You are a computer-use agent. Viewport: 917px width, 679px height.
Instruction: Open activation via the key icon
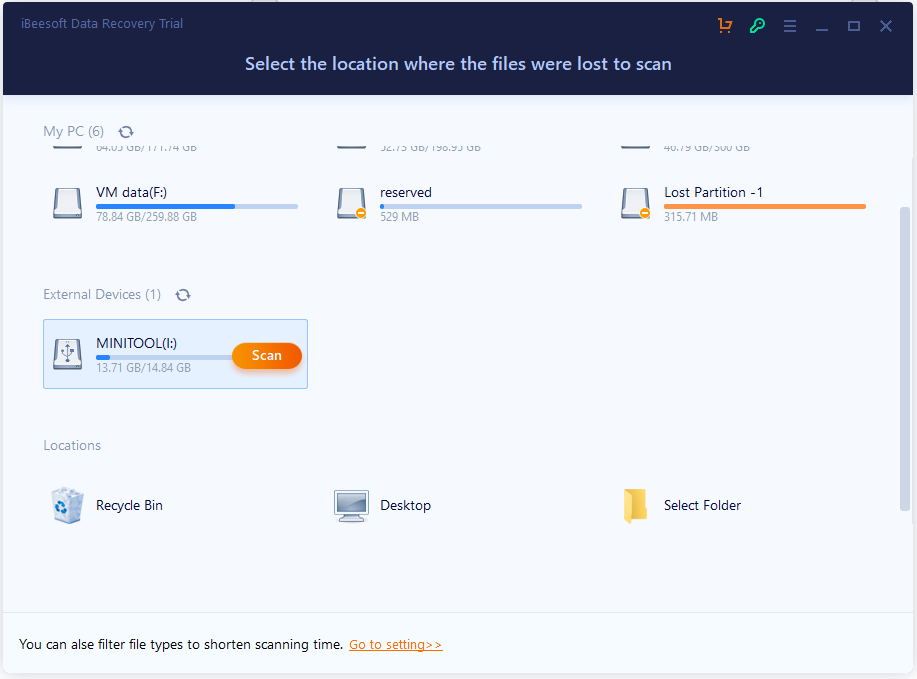[x=757, y=26]
